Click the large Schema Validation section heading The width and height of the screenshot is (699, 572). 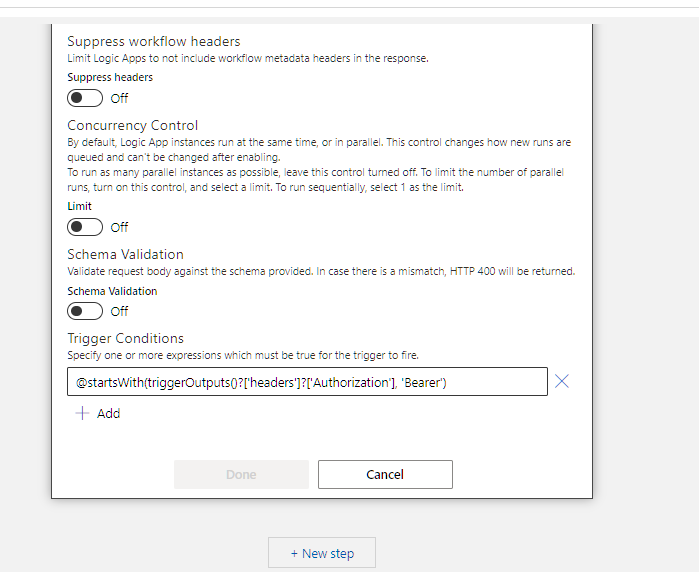pyautogui.click(x=125, y=255)
